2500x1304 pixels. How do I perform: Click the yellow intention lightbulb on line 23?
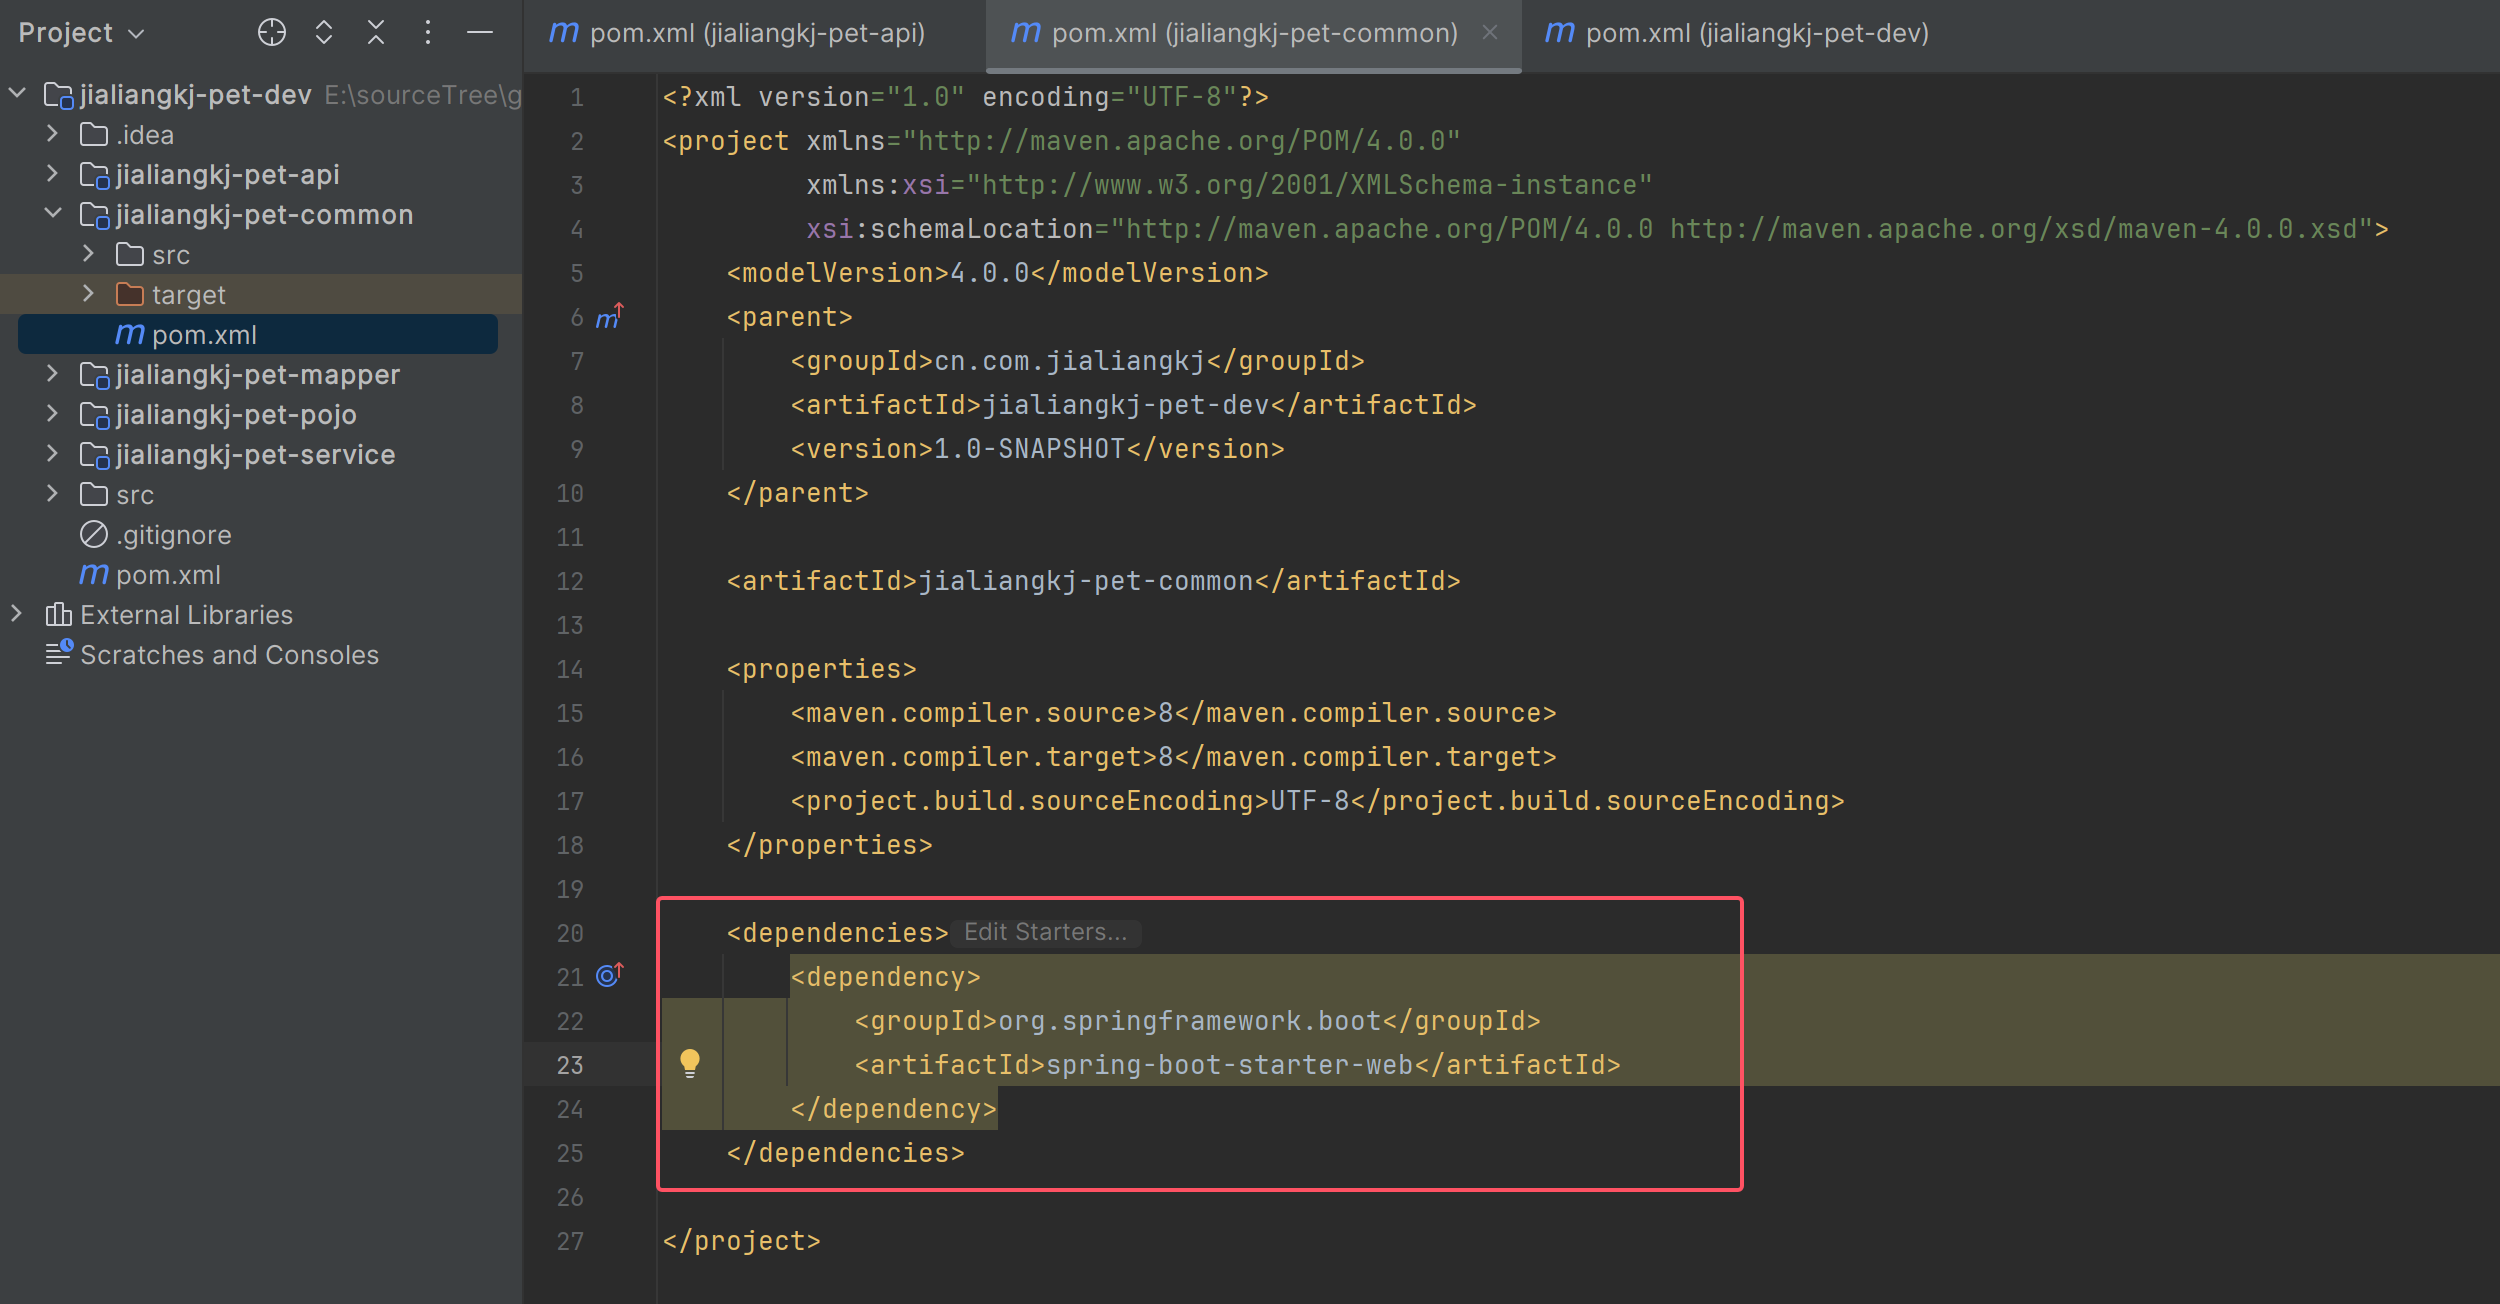click(690, 1062)
